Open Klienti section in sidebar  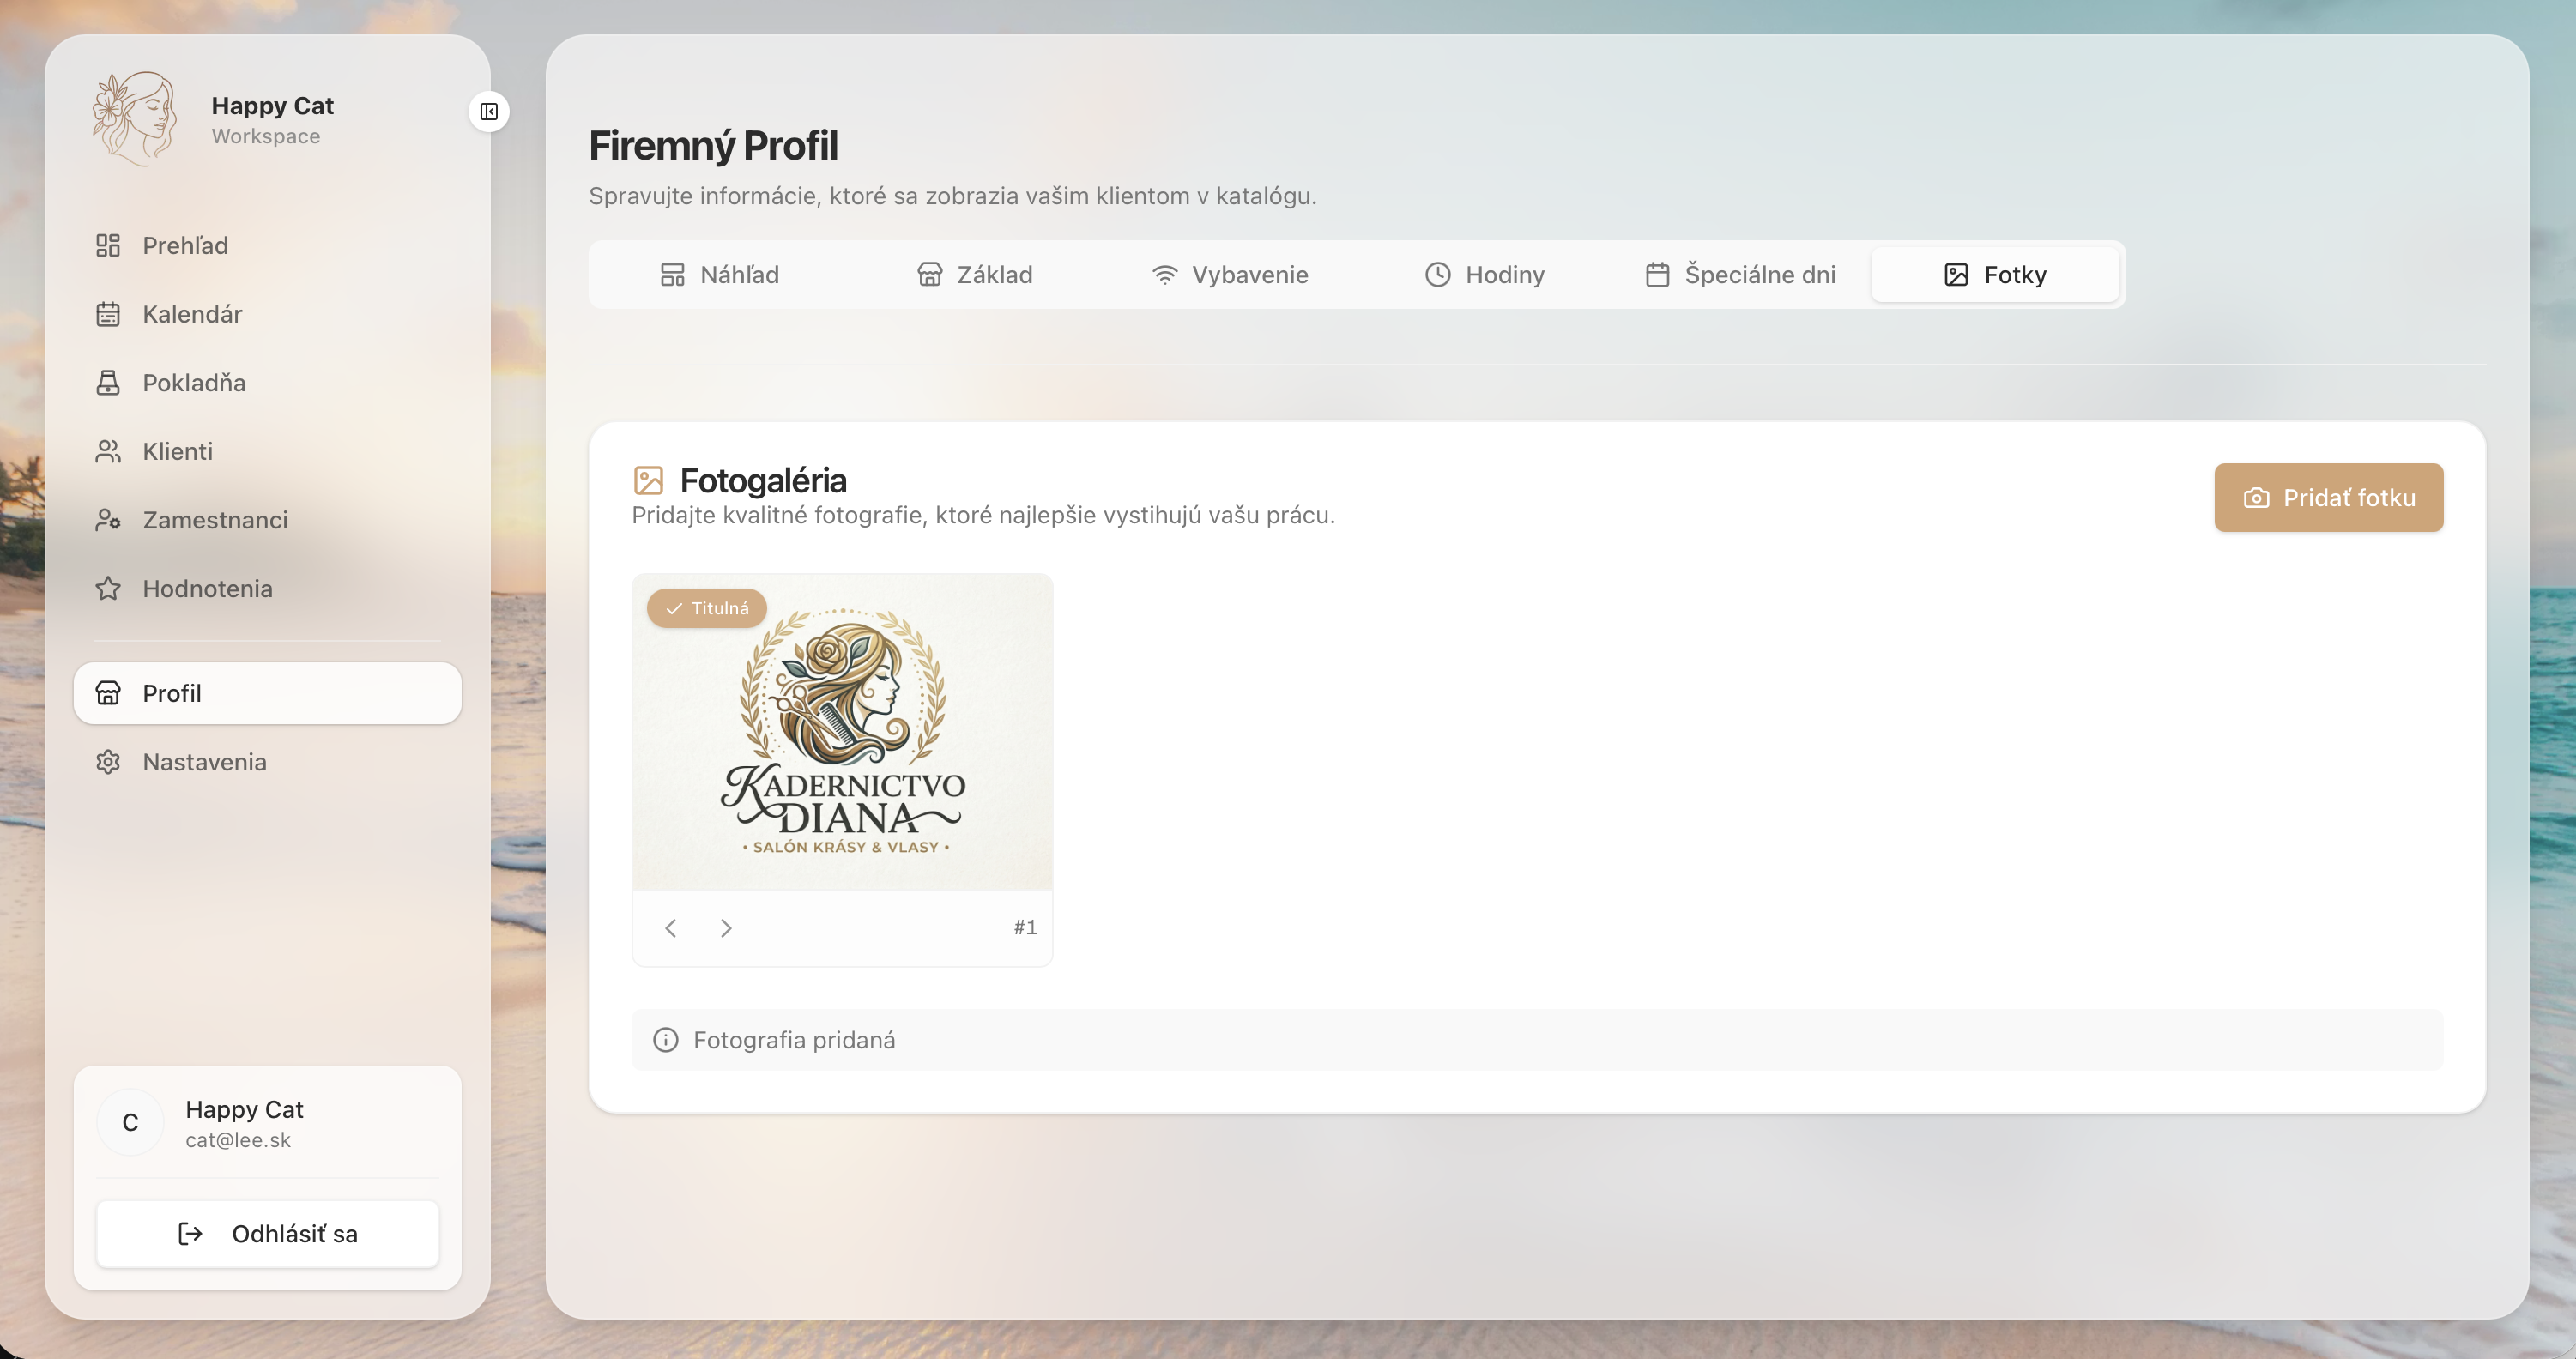177,451
